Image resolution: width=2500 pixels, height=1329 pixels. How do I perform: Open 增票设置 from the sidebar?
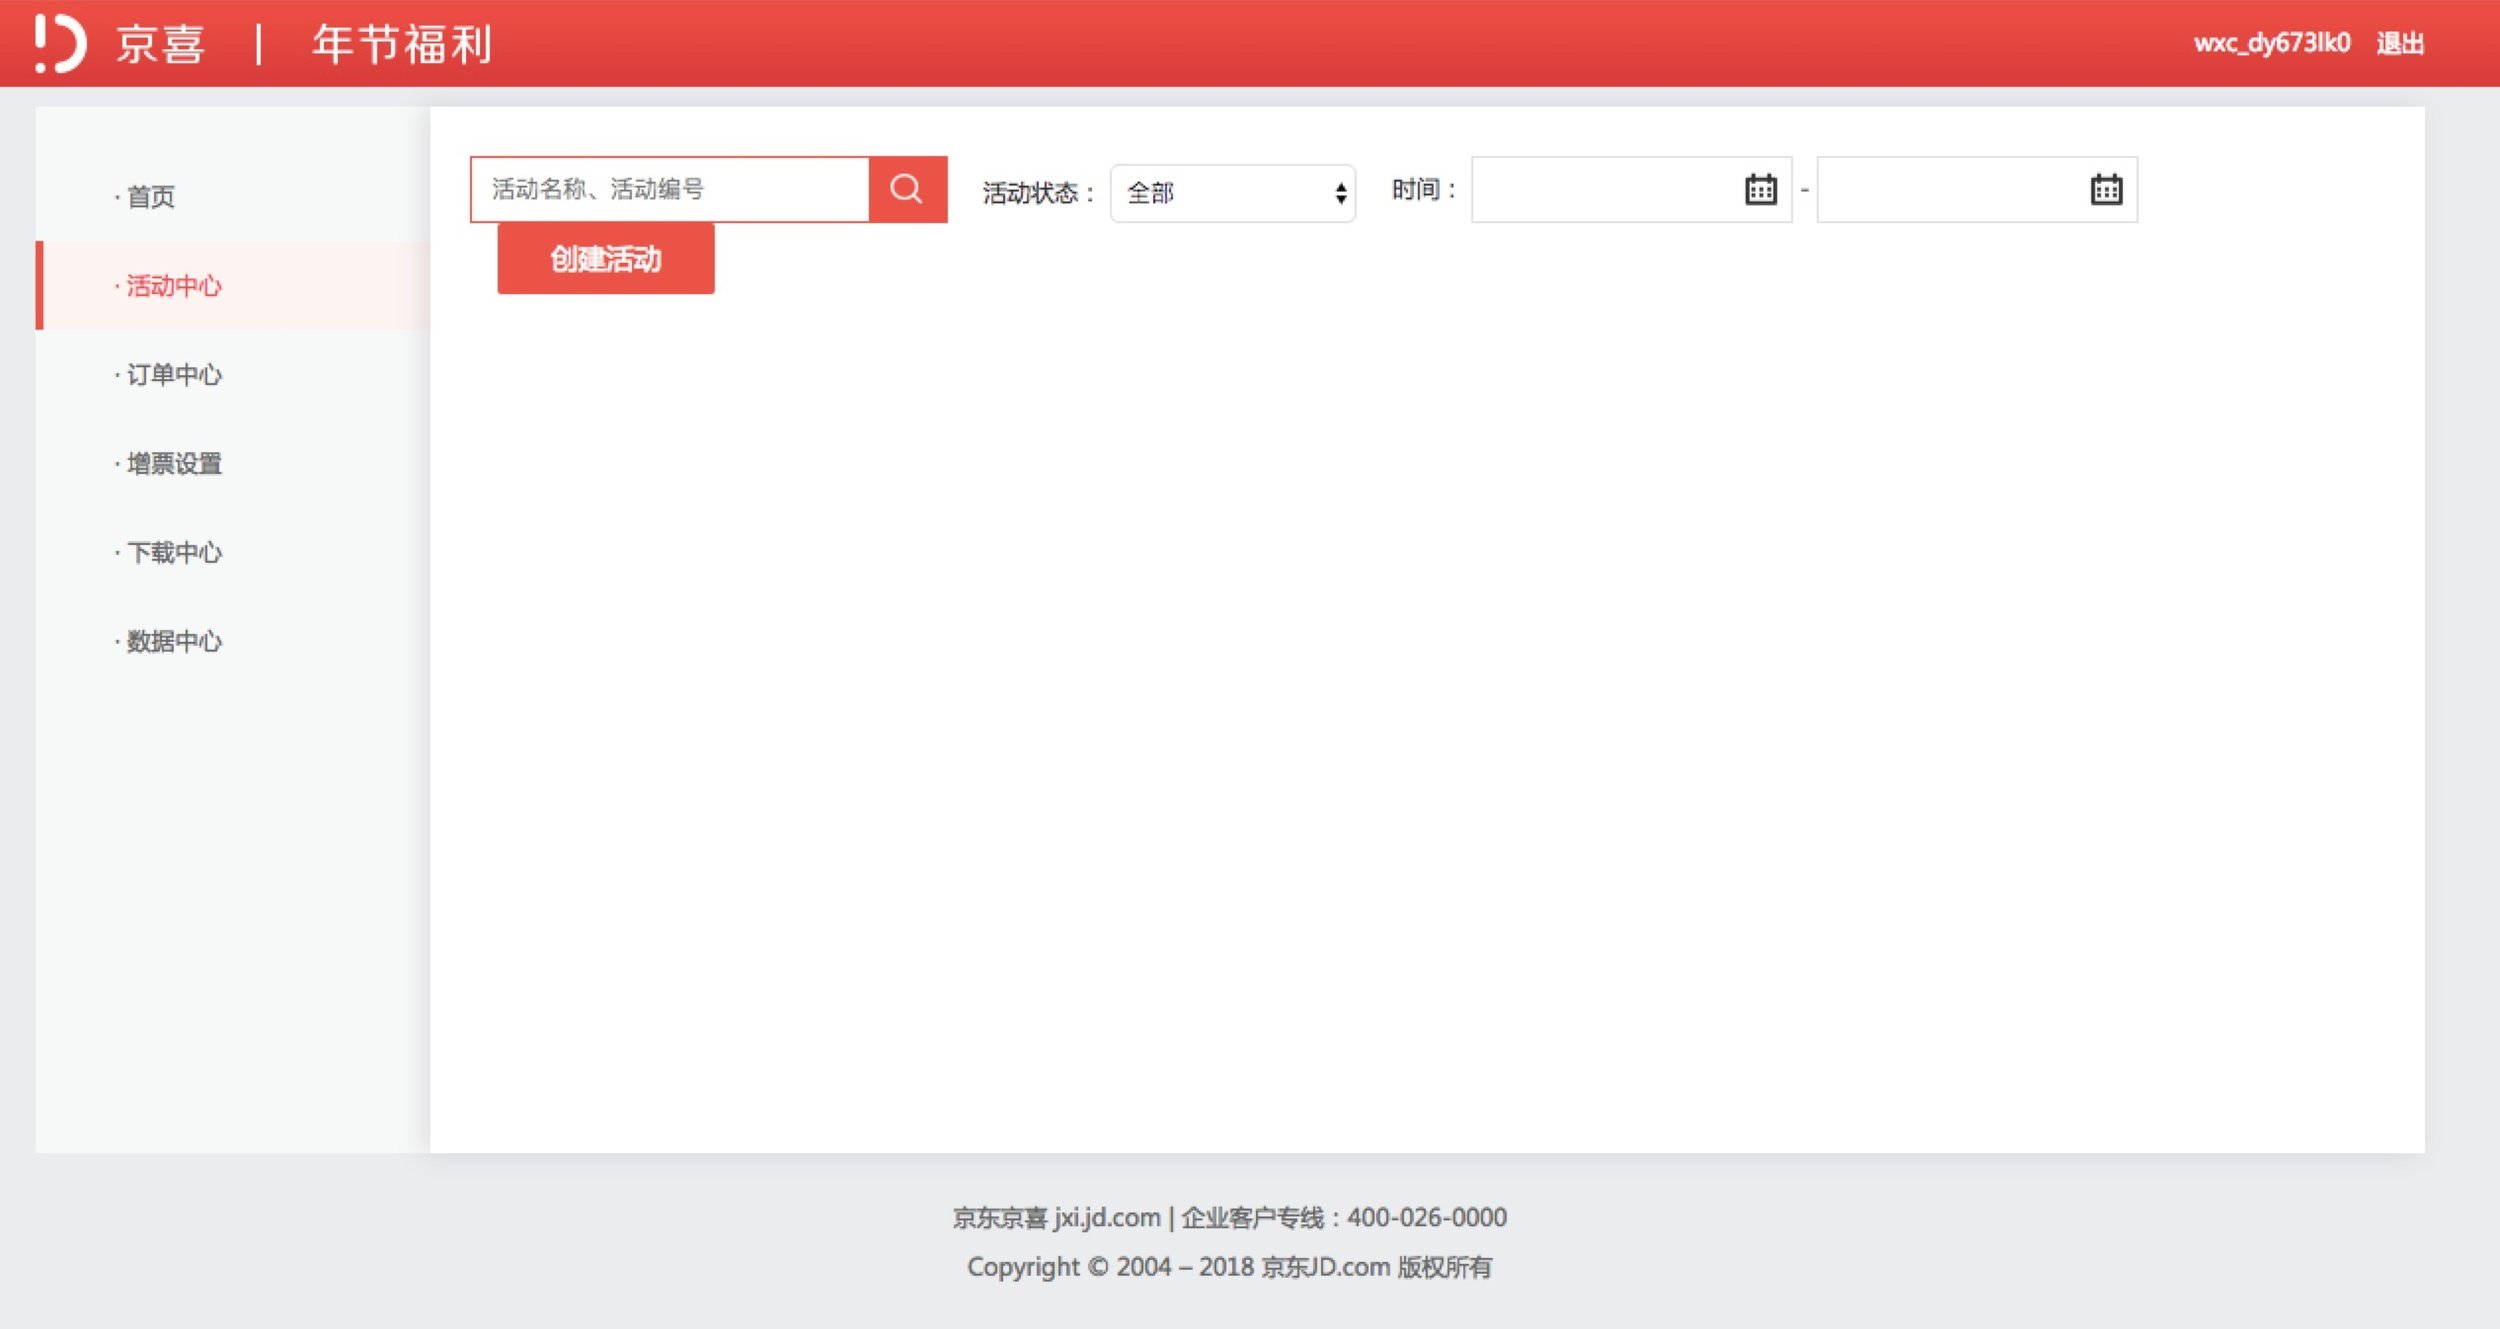point(173,464)
